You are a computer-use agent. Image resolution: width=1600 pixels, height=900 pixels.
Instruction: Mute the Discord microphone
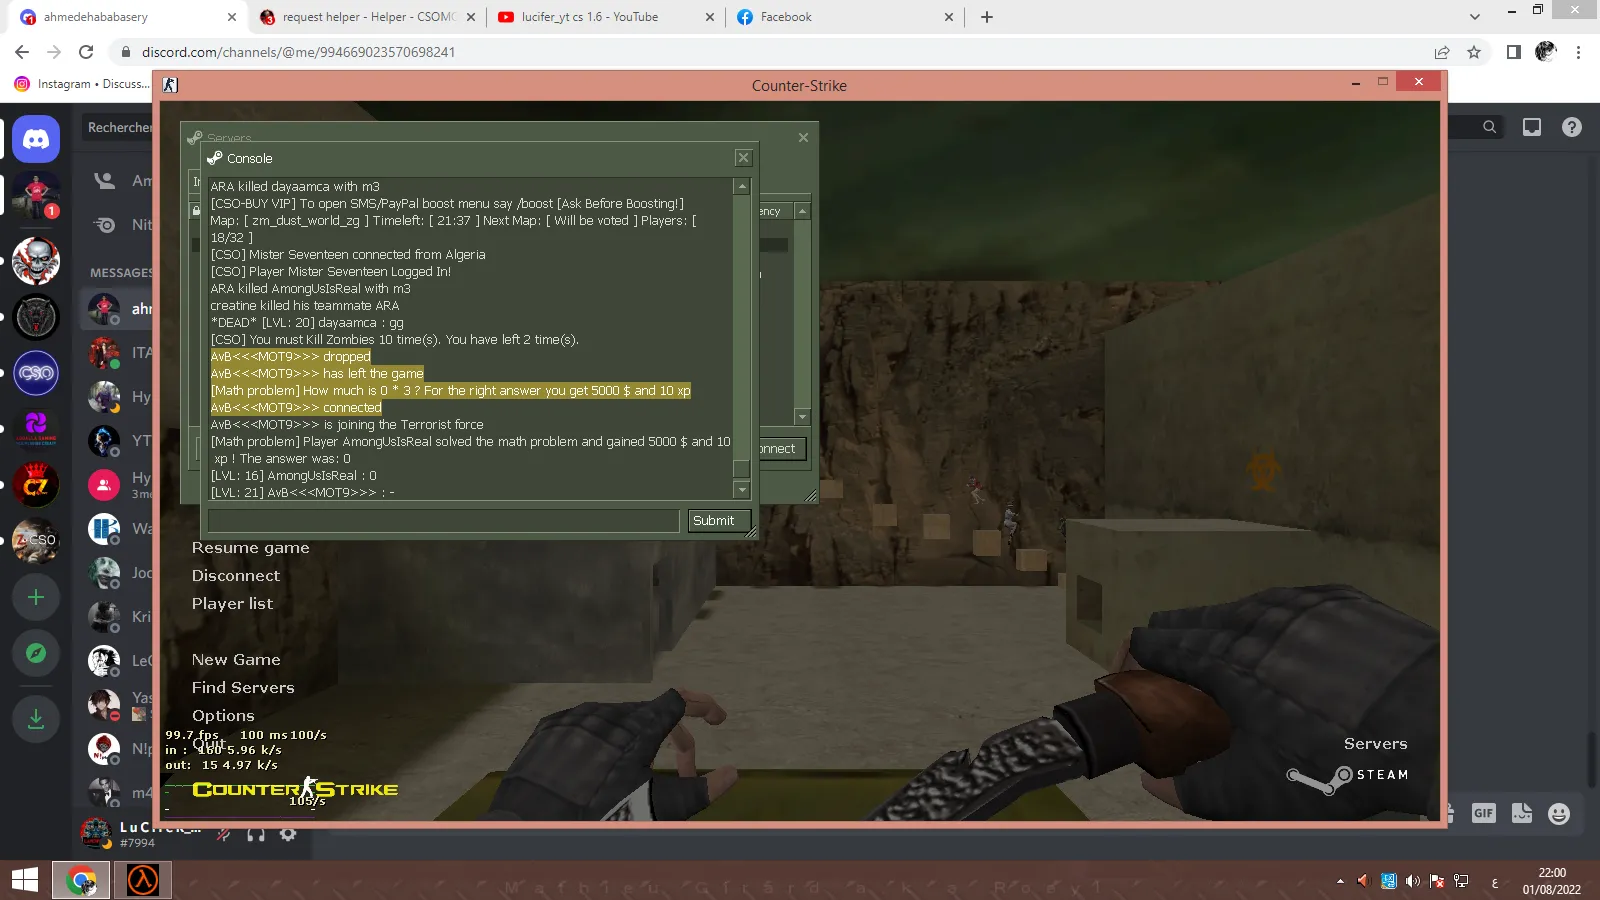tap(224, 834)
